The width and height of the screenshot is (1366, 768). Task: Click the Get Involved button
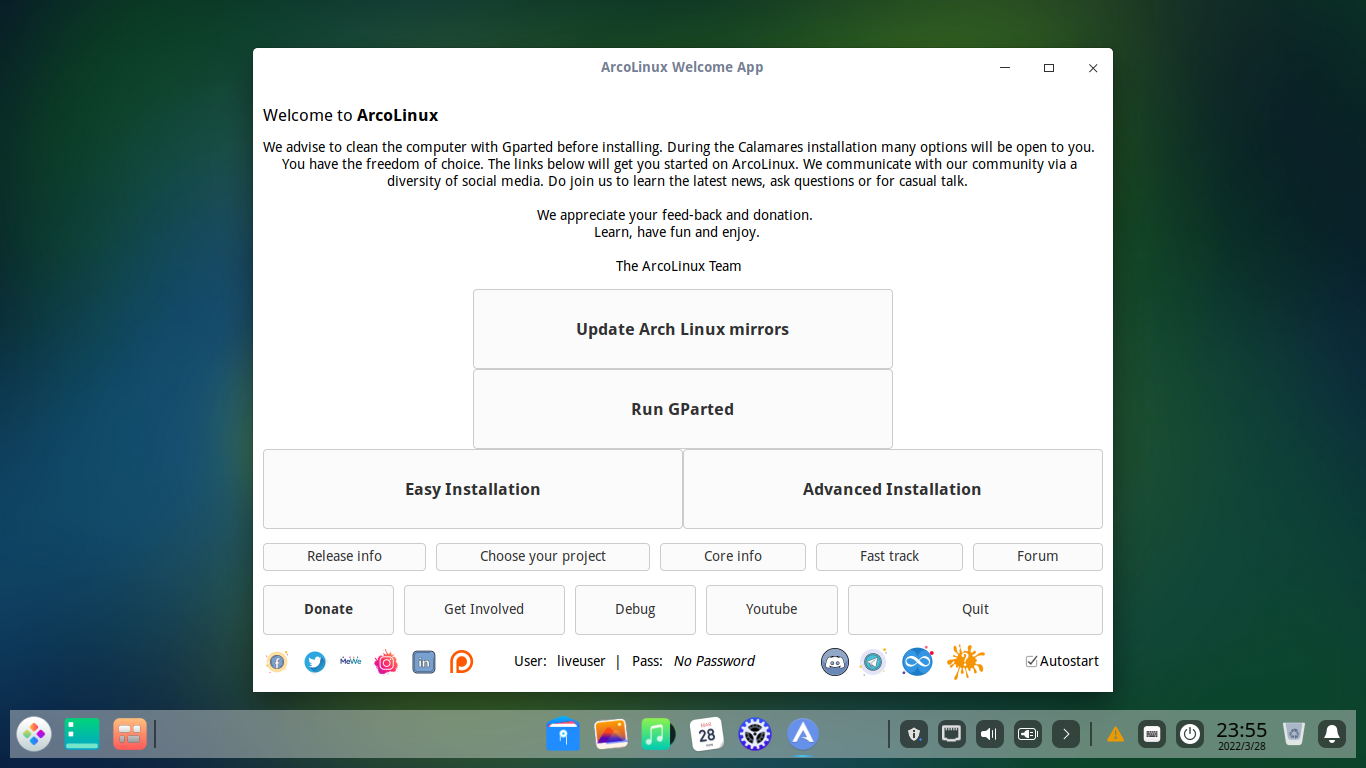click(x=484, y=609)
